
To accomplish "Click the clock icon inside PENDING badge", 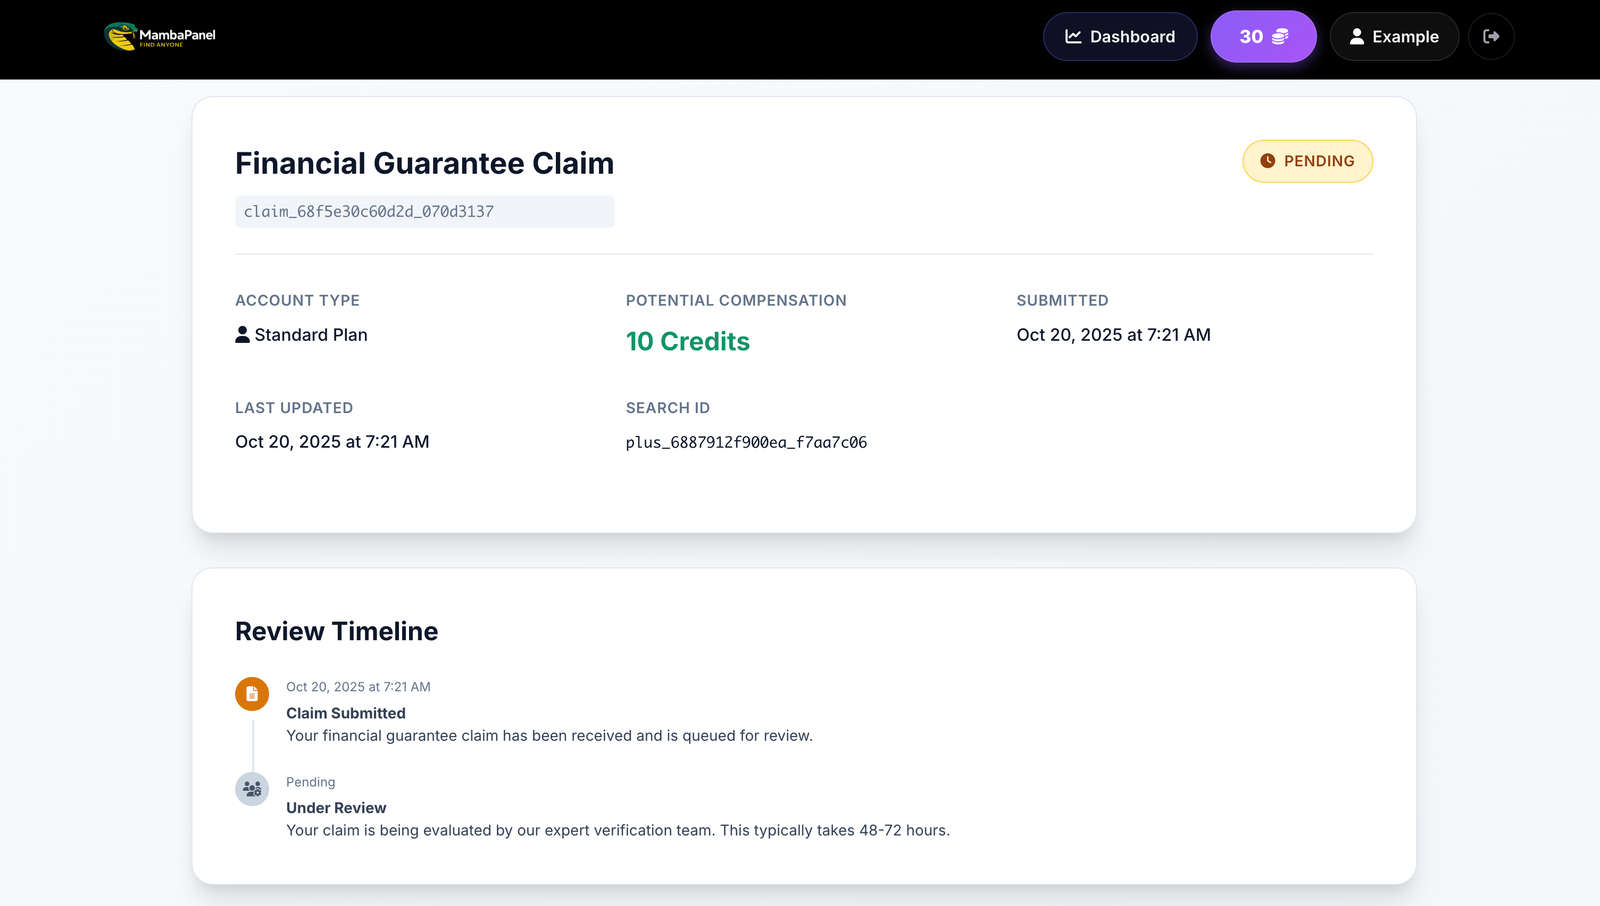I will tap(1267, 160).
